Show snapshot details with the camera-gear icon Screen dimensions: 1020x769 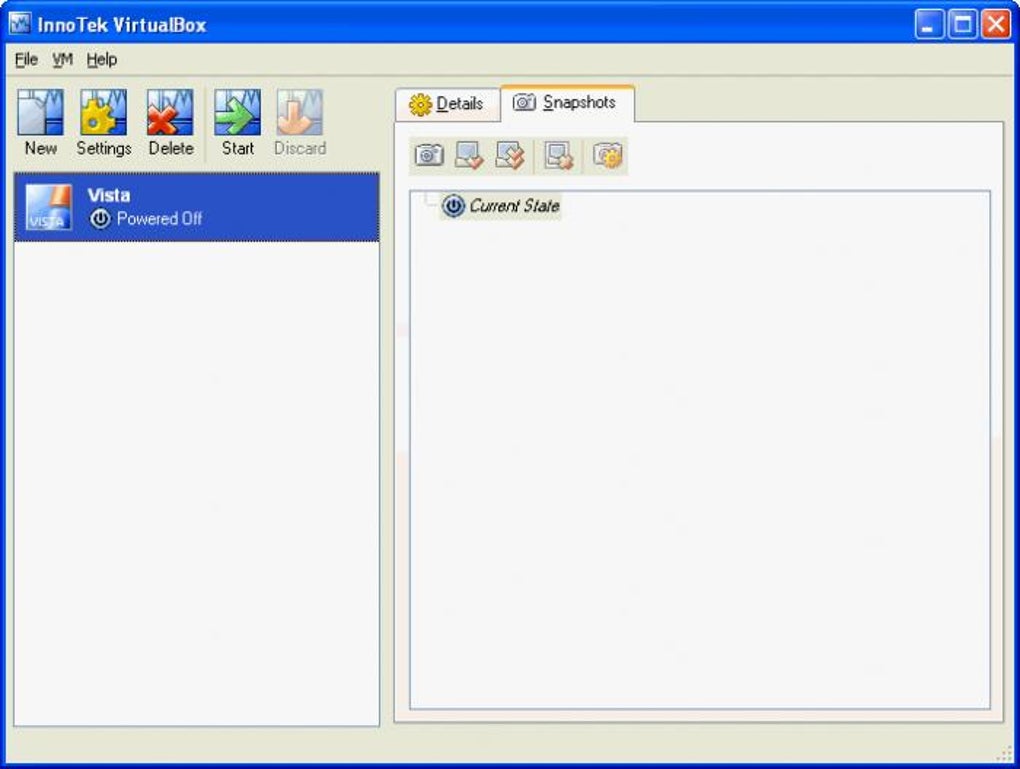pyautogui.click(x=608, y=155)
